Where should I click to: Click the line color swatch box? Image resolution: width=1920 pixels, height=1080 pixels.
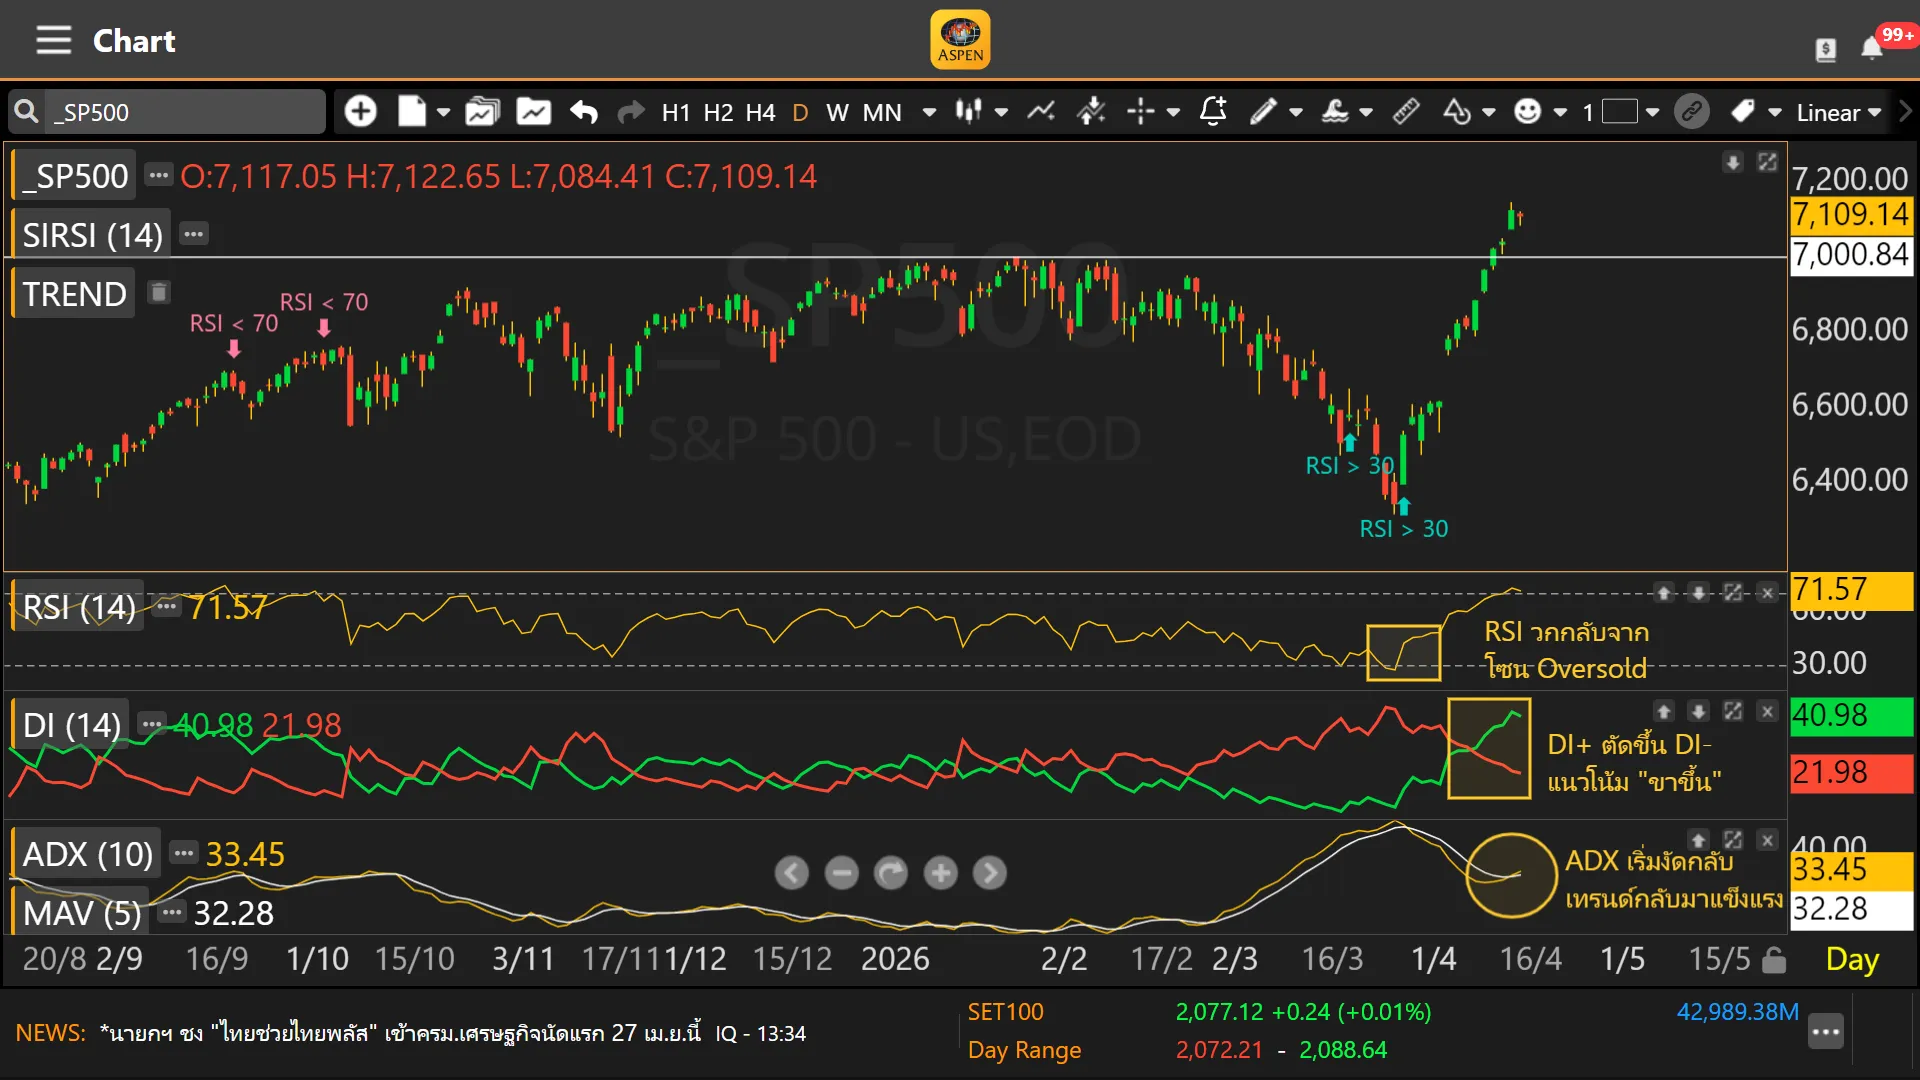1619,112
